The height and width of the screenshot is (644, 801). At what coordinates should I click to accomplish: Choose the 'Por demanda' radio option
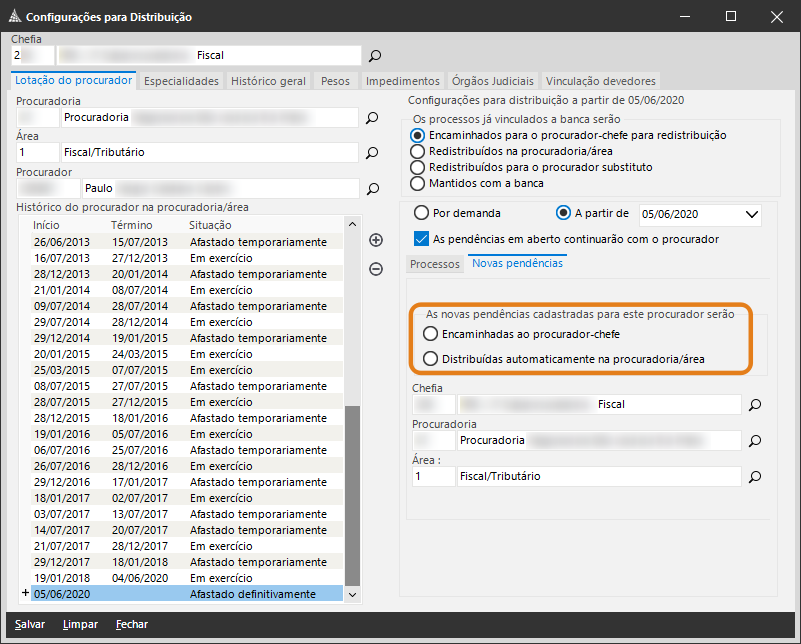[421, 213]
